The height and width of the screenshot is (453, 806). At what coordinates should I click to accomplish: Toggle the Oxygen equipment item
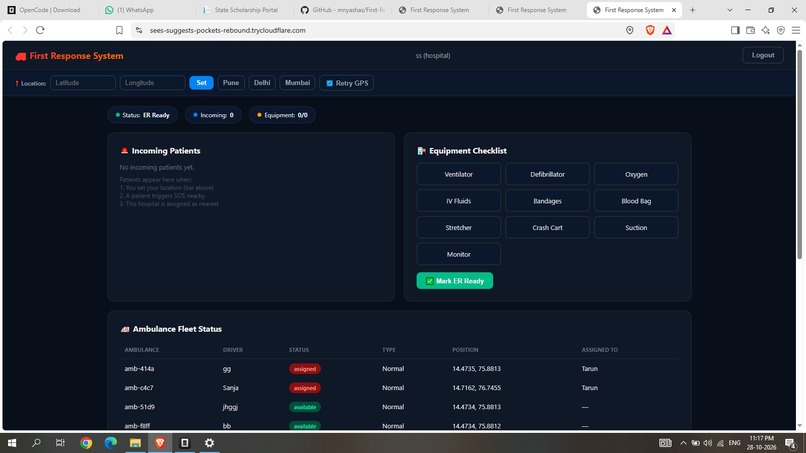(x=636, y=174)
